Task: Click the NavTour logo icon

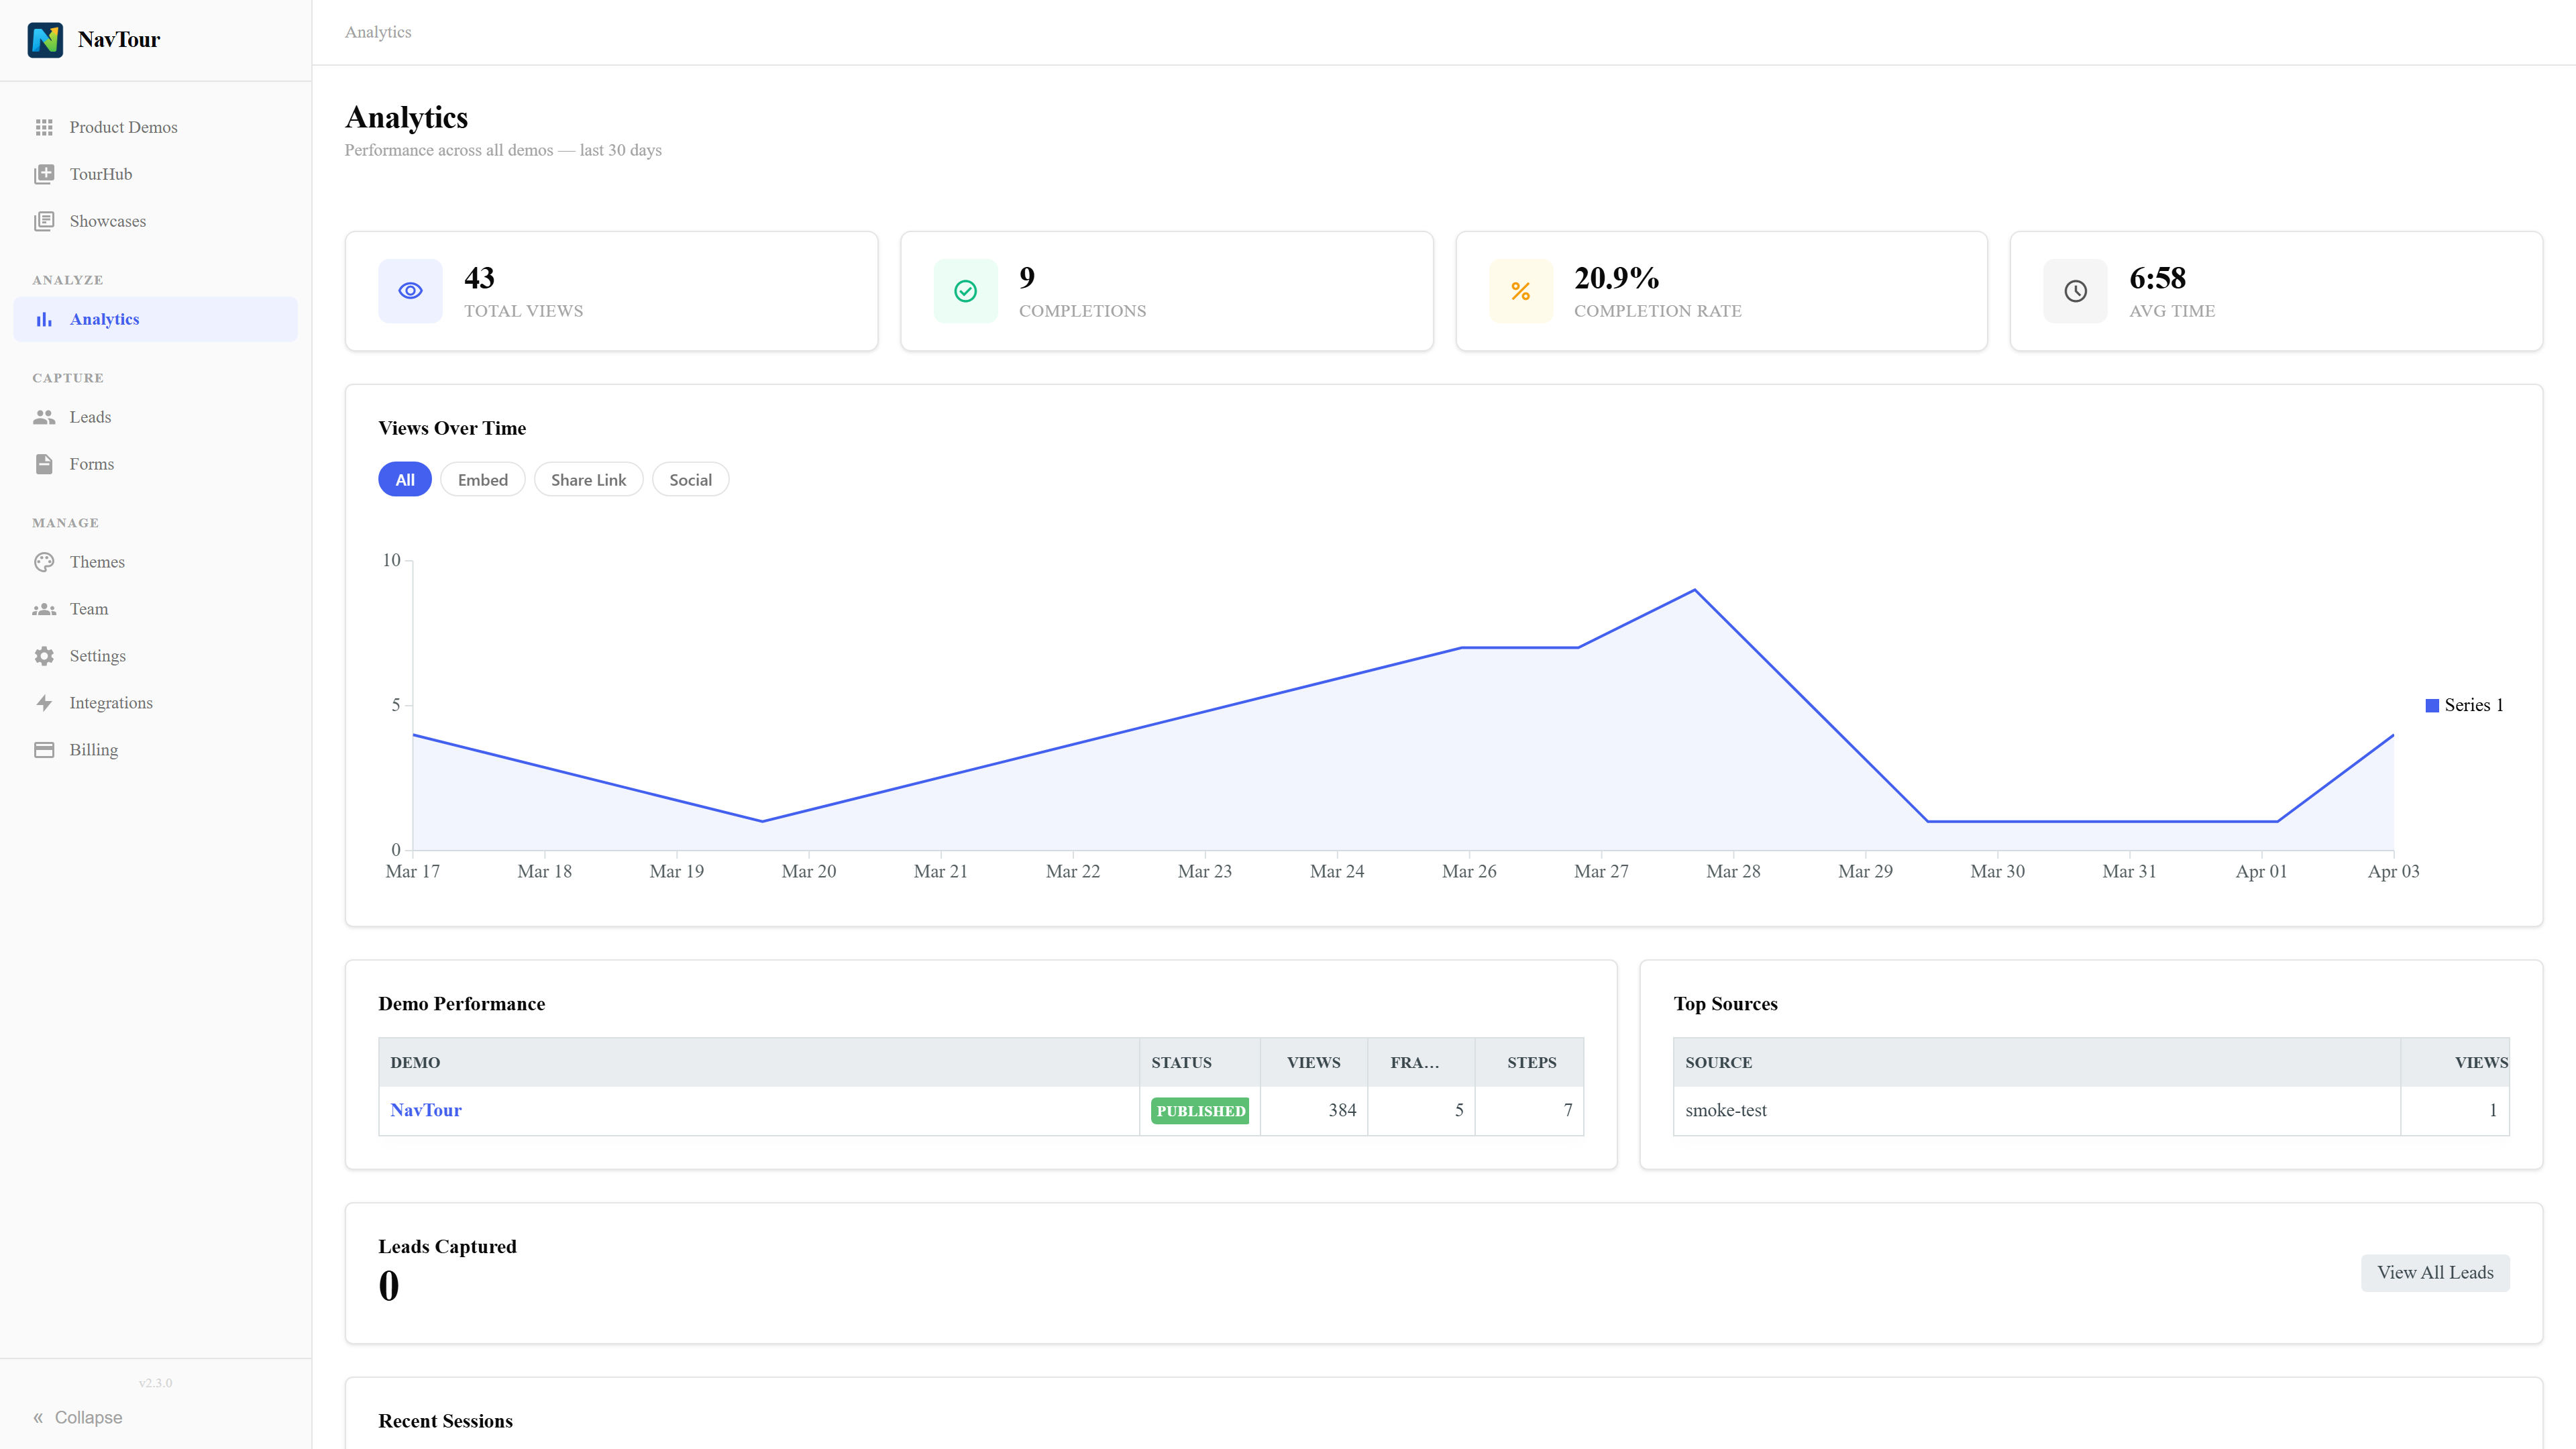Action: 45,40
